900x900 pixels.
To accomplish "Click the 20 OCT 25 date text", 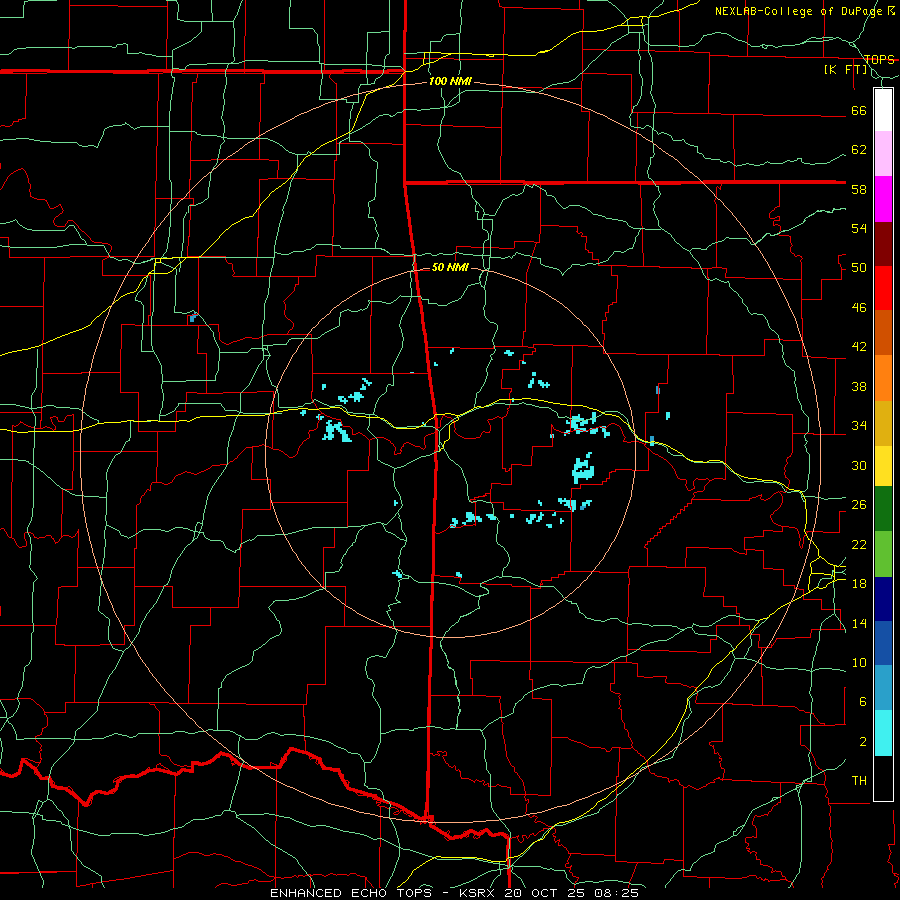I will (546, 893).
